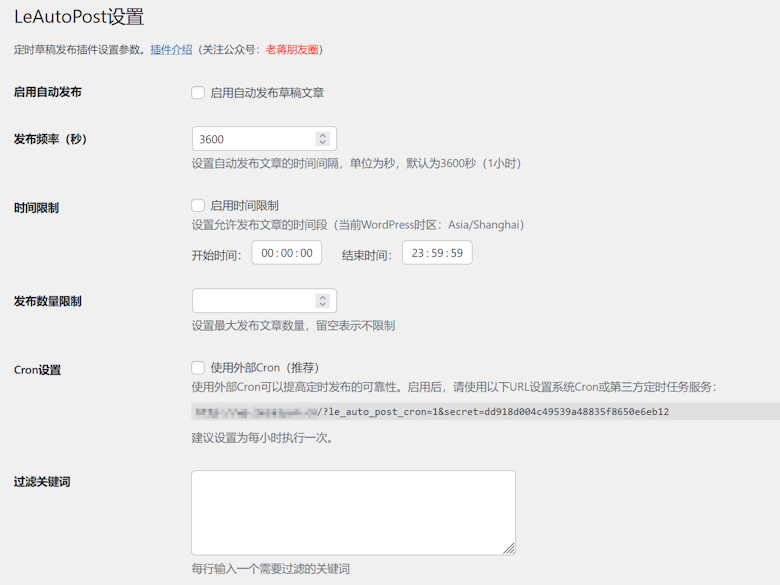The image size is (780, 585).
Task: Click the 过滤关键词 row label
Action: [x=42, y=482]
